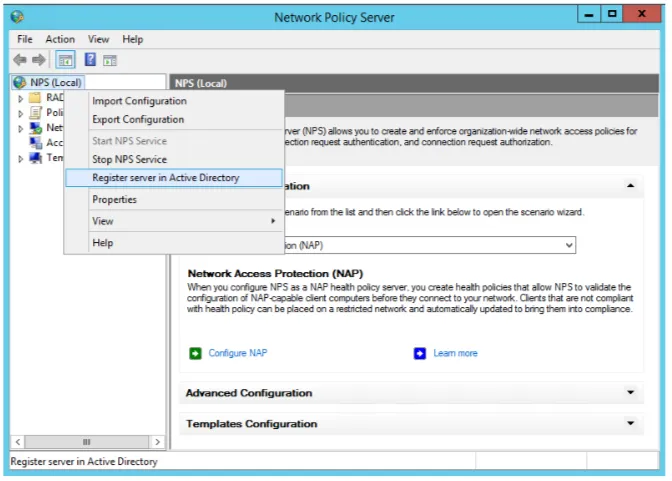
Task: Expand the Templates tree node arrow
Action: tap(20, 159)
